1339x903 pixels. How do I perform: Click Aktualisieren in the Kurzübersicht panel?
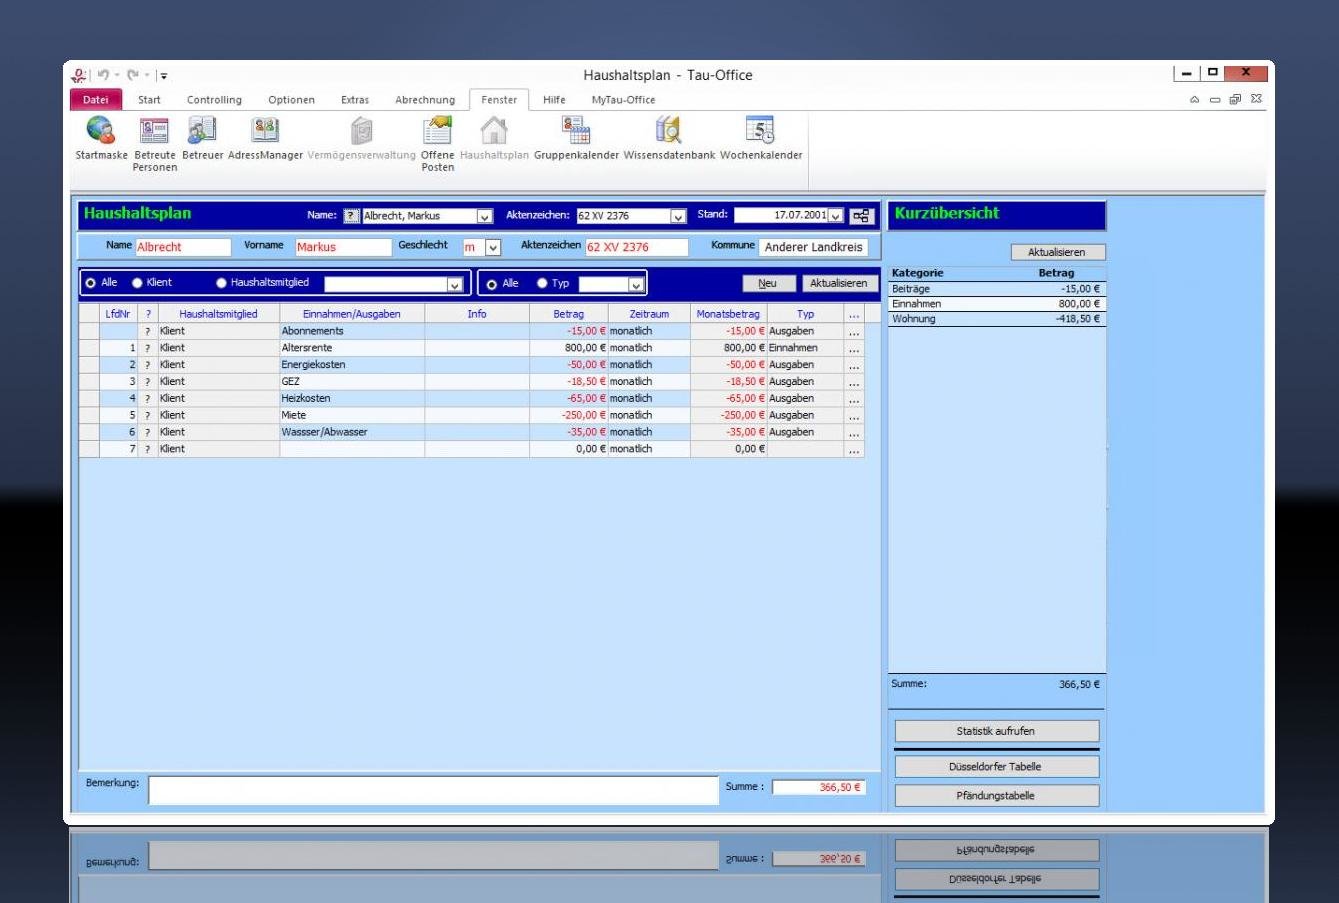(x=1056, y=253)
